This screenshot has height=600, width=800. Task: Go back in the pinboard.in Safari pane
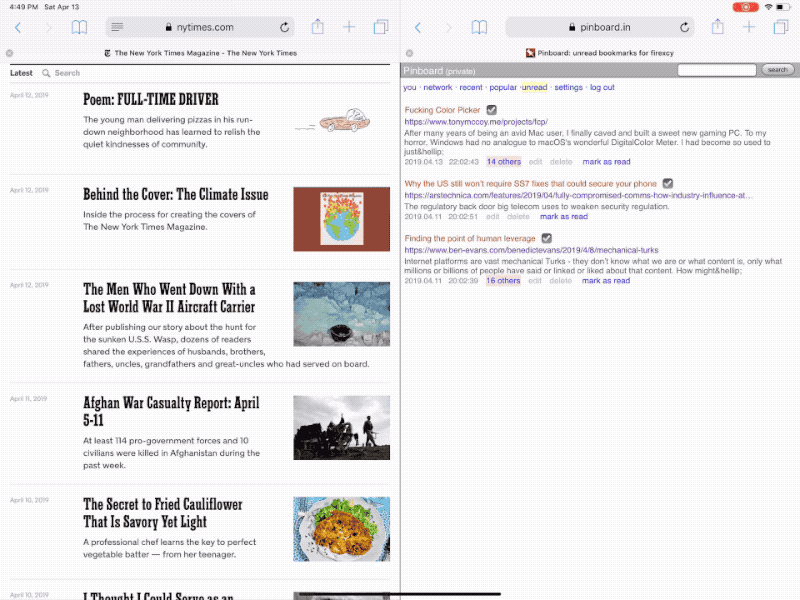click(x=418, y=28)
